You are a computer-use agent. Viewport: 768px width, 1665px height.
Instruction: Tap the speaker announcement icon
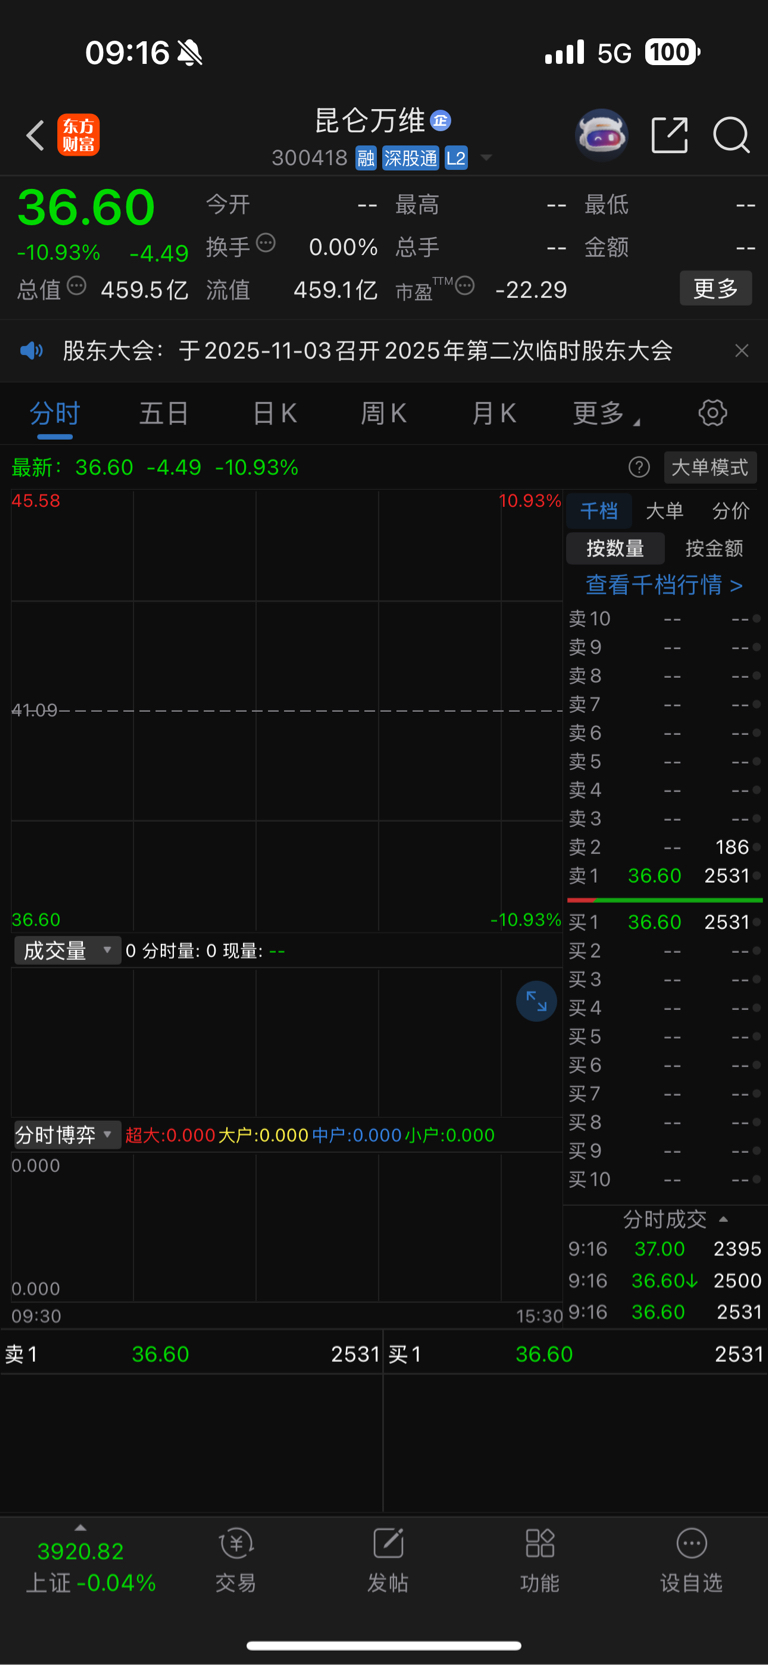click(x=32, y=350)
